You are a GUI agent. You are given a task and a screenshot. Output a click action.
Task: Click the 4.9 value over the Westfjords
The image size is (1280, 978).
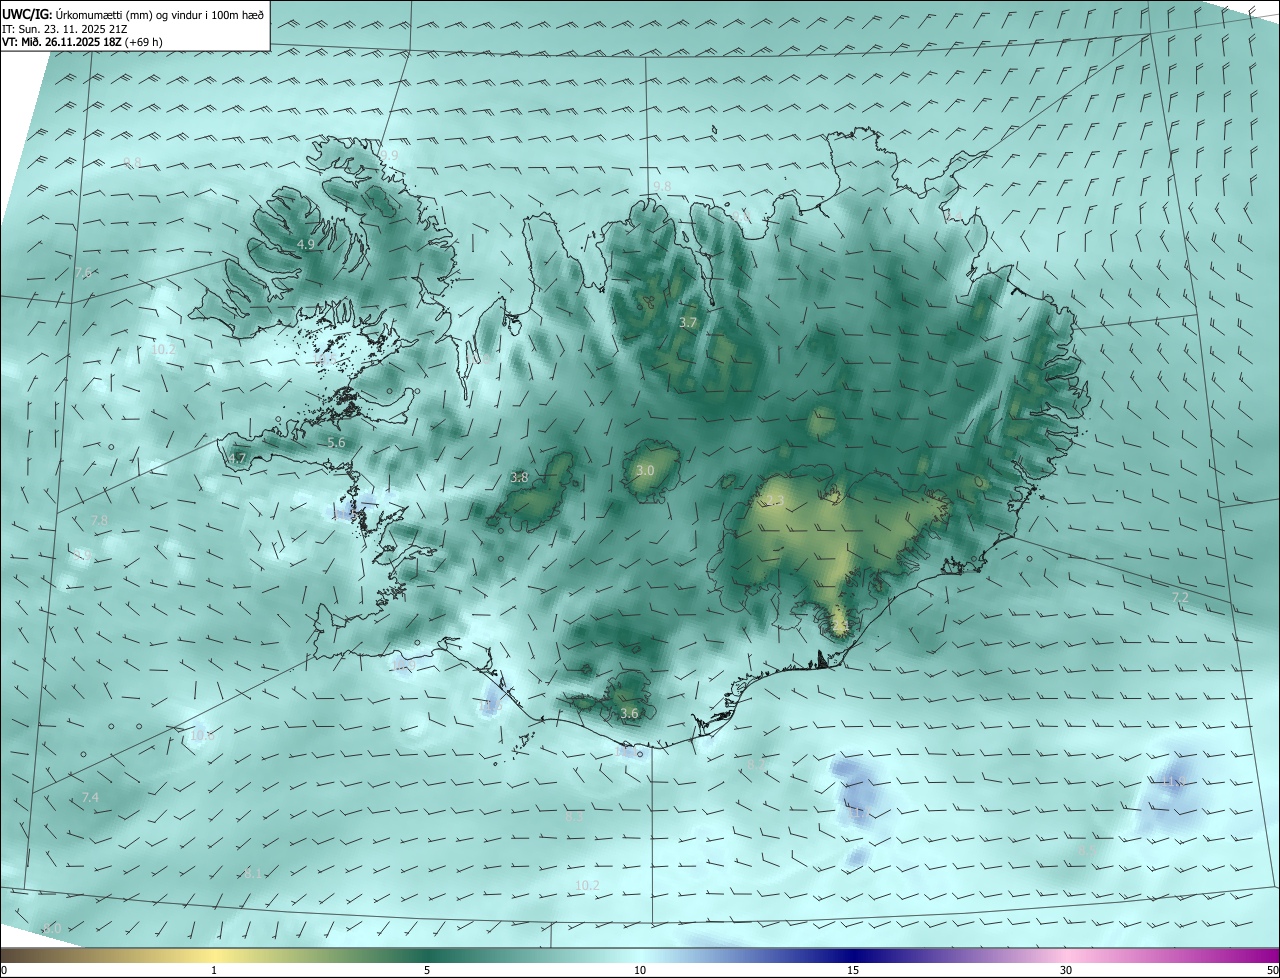pyautogui.click(x=306, y=244)
